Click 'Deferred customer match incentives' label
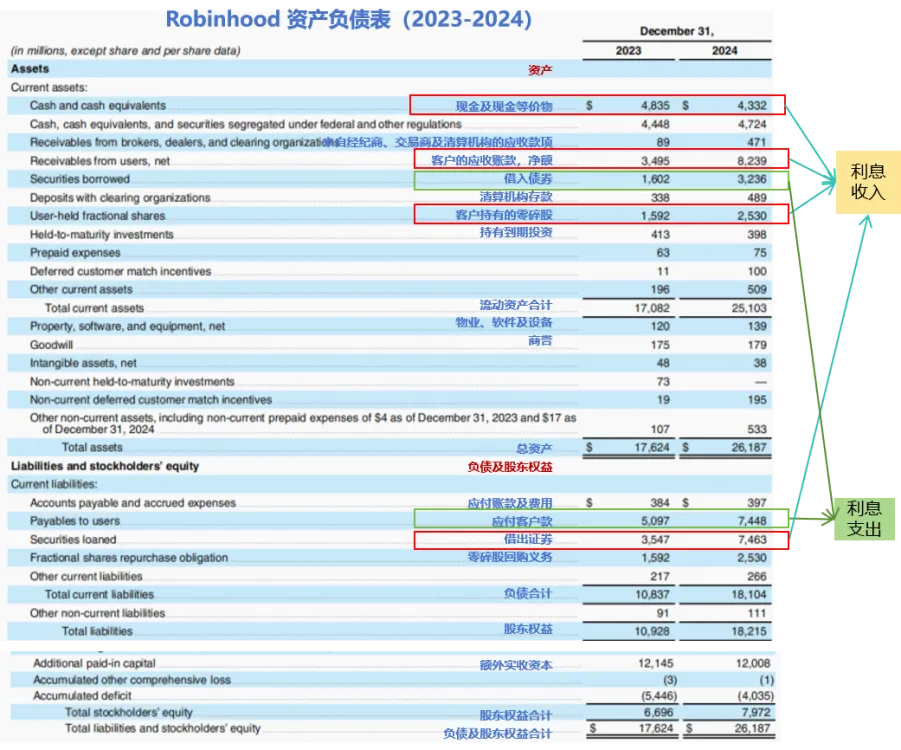 pos(121,271)
